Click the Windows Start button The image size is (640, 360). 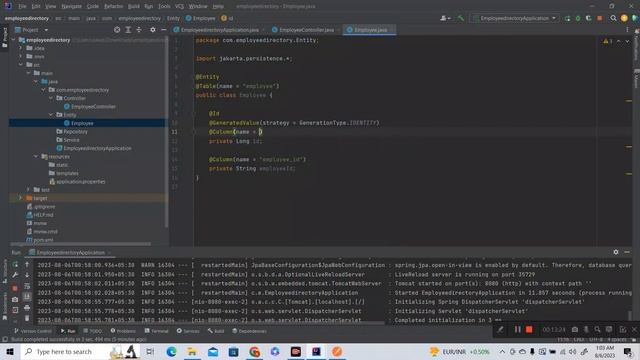(x=10, y=351)
